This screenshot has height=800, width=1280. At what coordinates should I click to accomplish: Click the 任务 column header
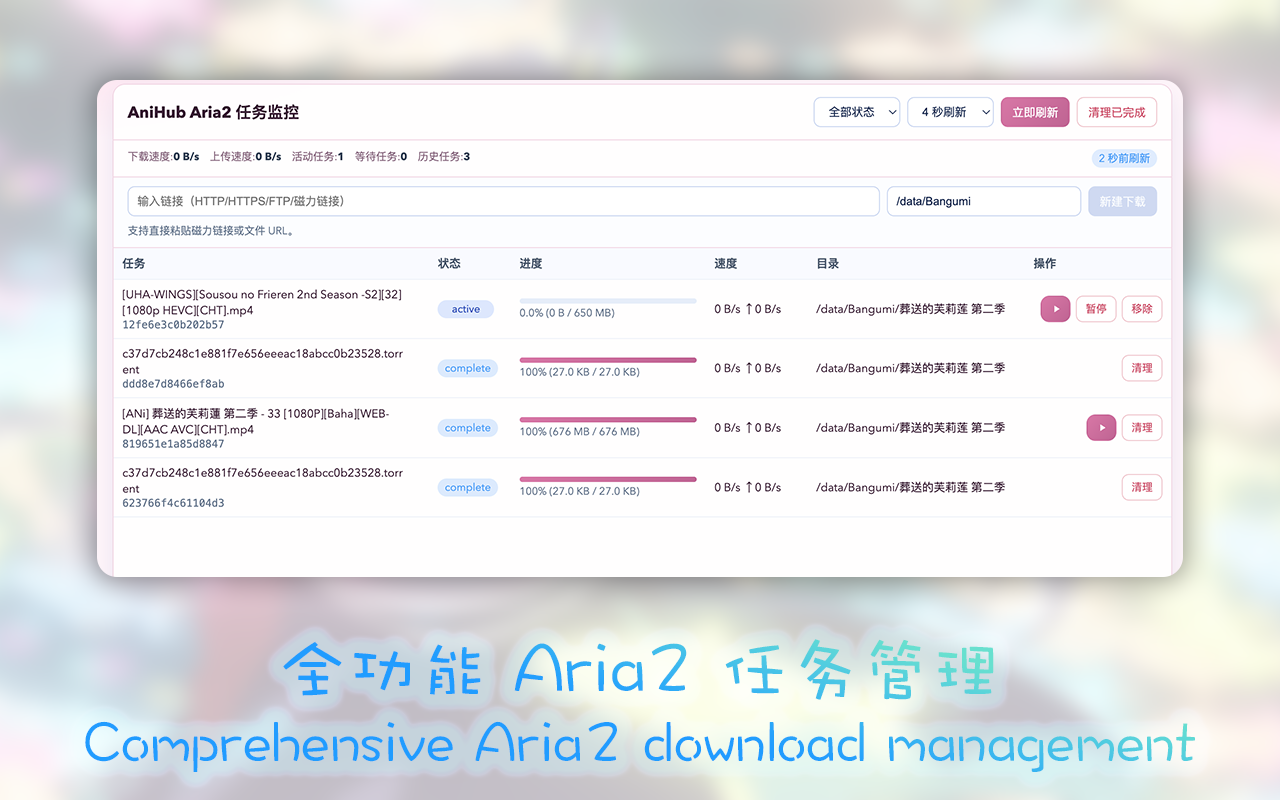(x=134, y=264)
